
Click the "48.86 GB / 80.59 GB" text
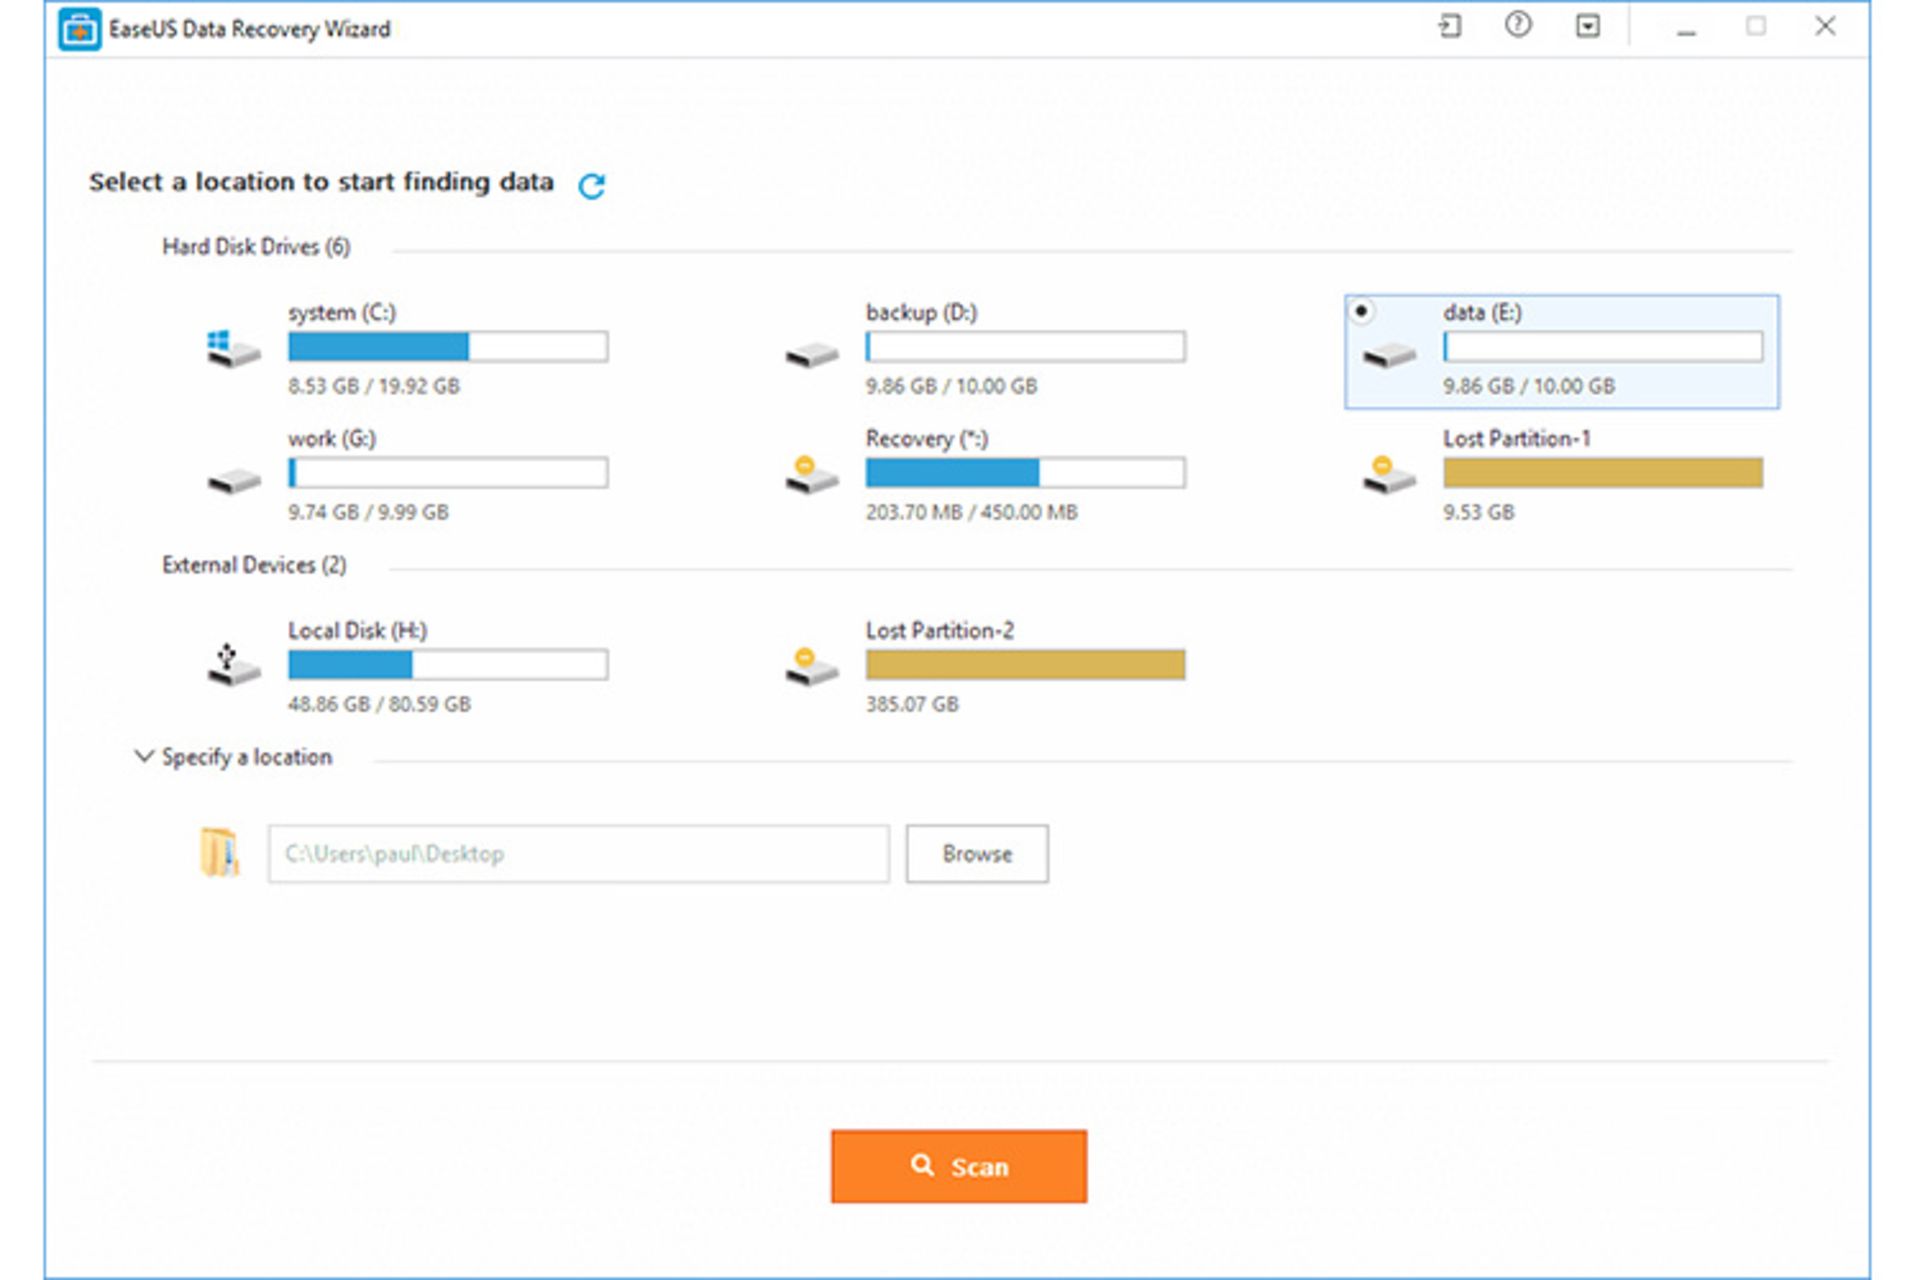379,704
